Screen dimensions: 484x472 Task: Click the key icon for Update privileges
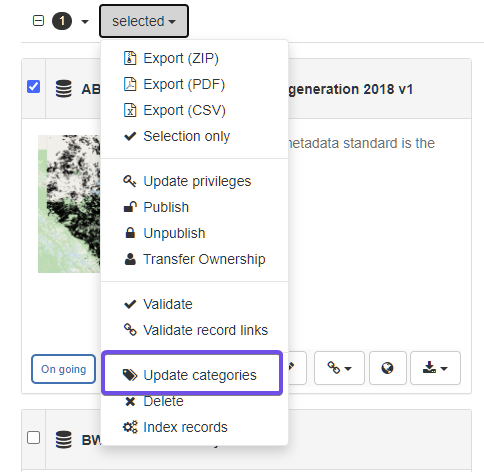tap(130, 181)
